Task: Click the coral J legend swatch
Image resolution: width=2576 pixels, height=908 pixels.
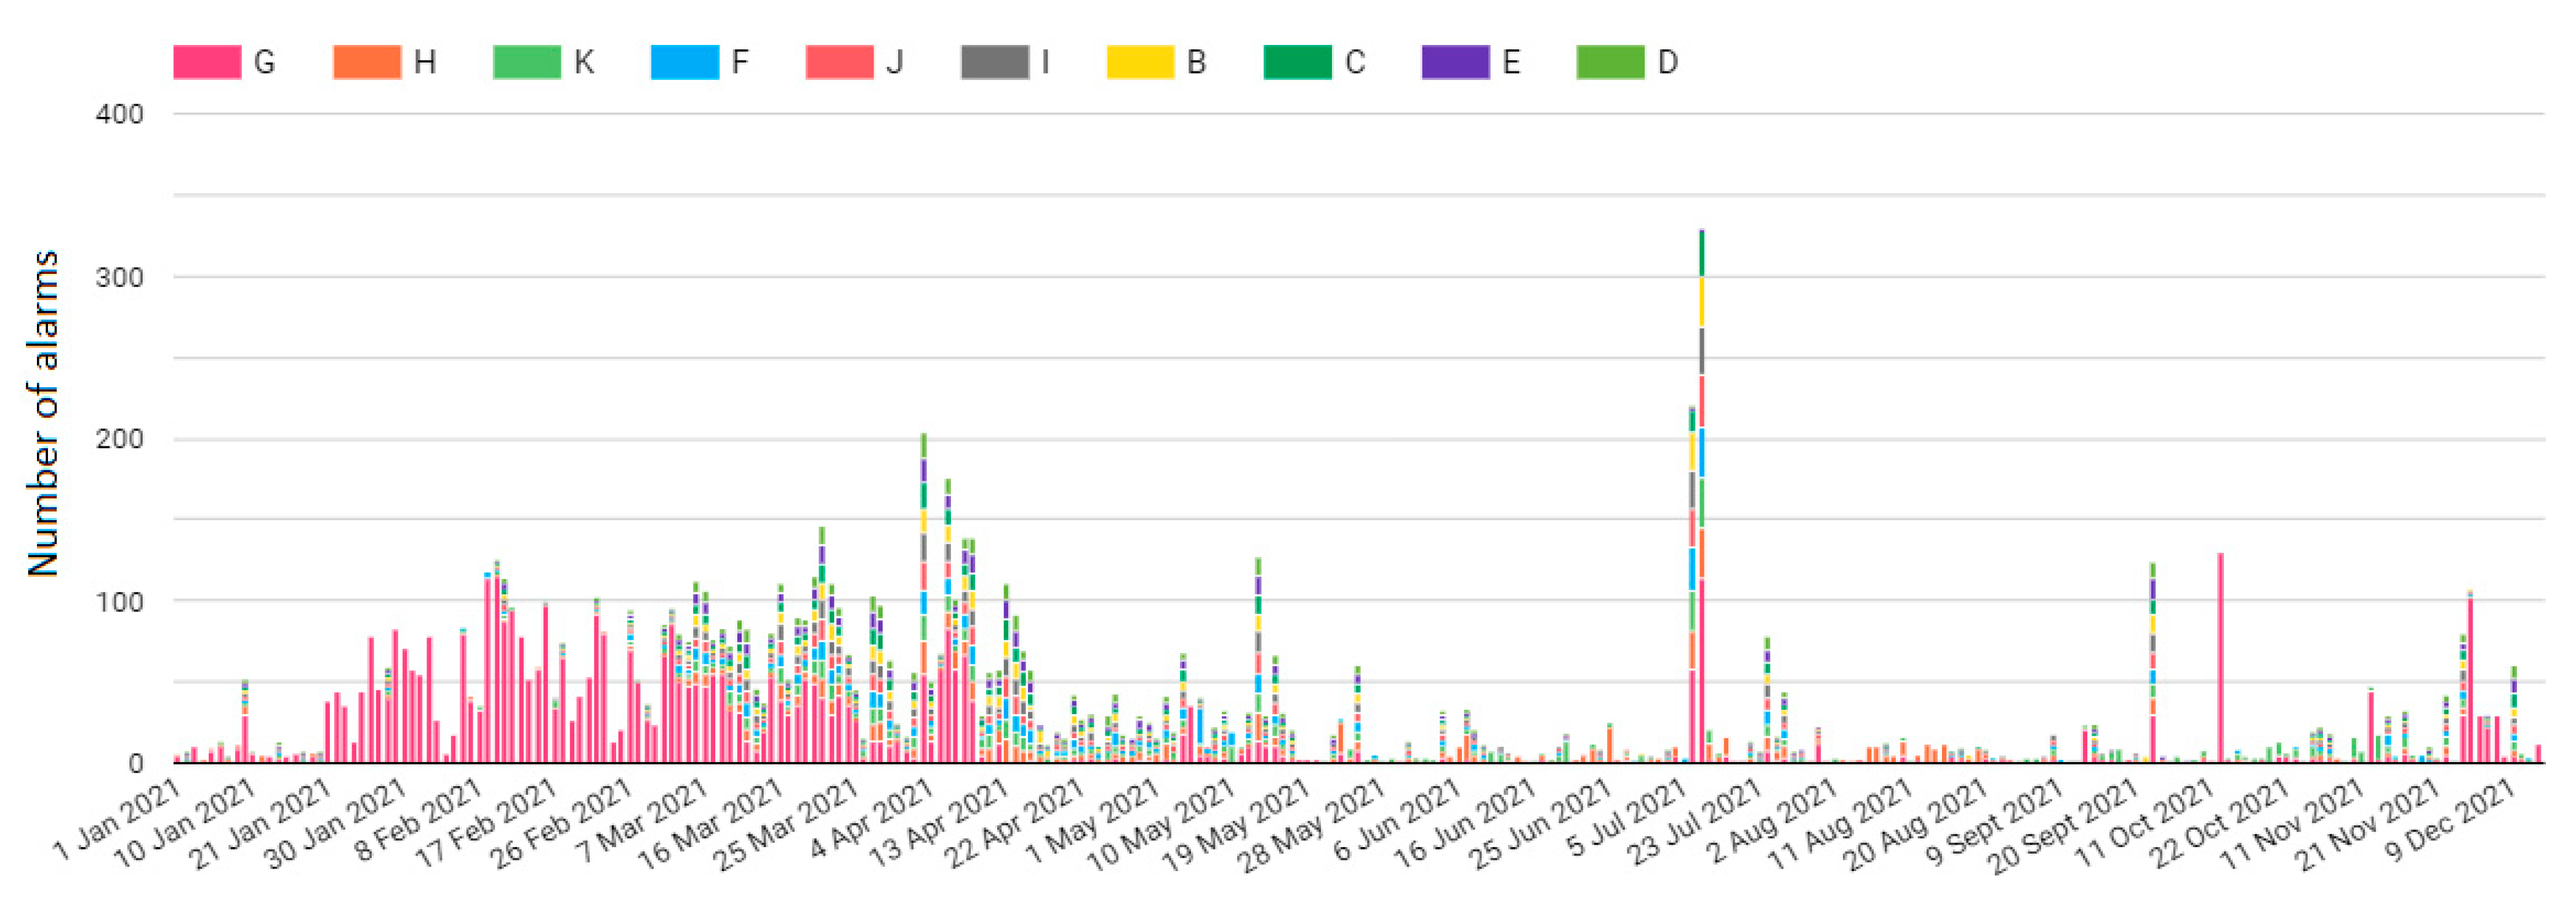Action: click(839, 62)
